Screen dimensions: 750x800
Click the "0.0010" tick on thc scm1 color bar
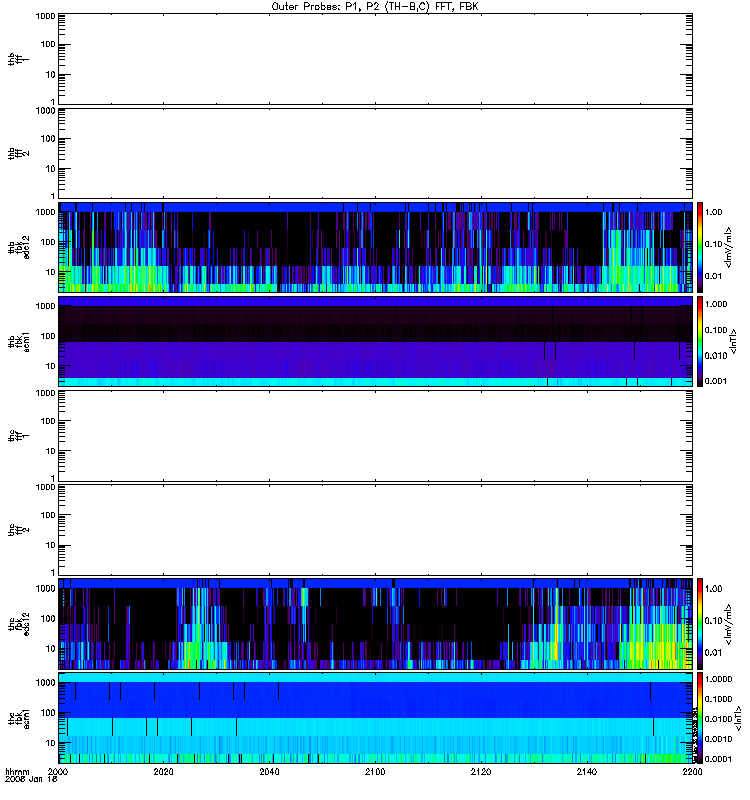718,739
